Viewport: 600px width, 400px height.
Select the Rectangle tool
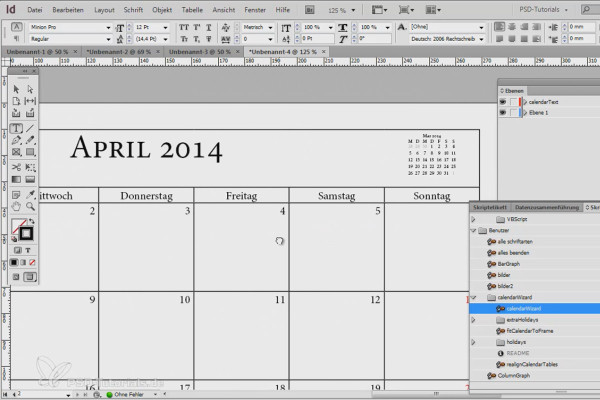[x=30, y=152]
